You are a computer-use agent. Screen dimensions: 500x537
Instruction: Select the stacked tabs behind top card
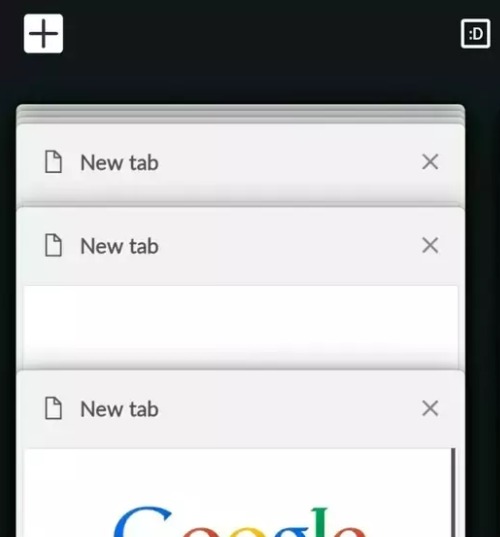pyautogui.click(x=240, y=114)
